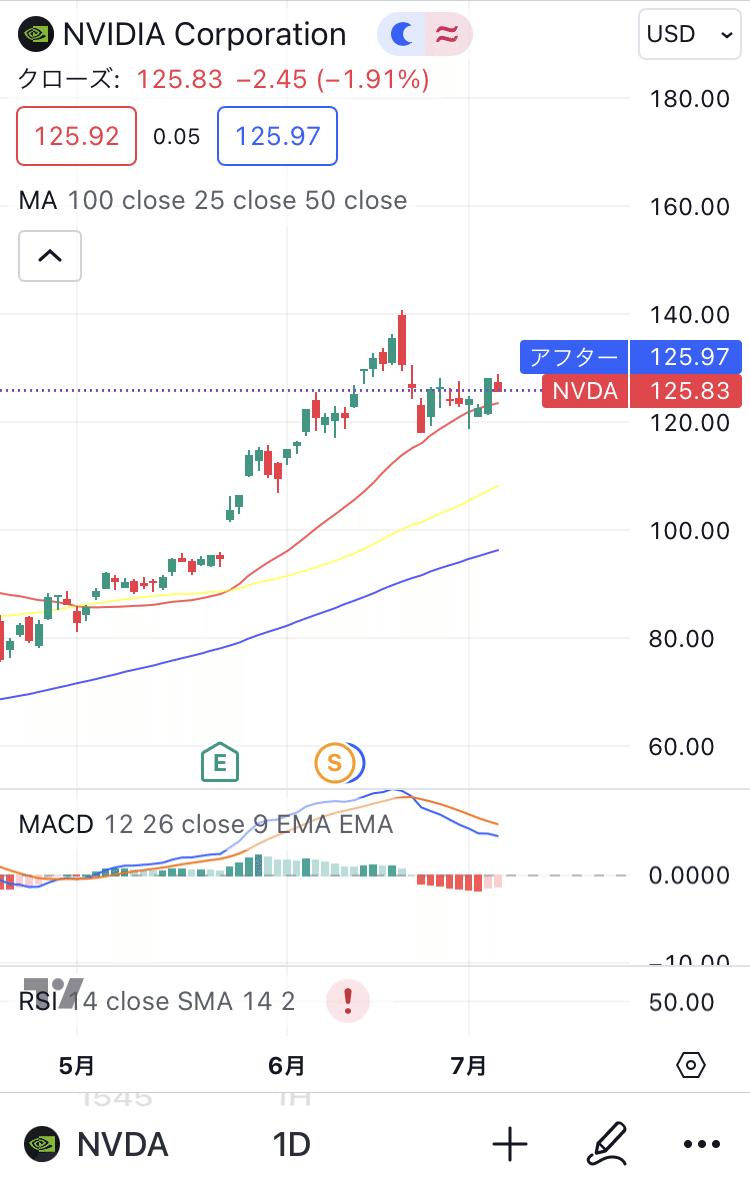Tap the green E earnings marker
This screenshot has height=1180, width=750.
(x=220, y=762)
